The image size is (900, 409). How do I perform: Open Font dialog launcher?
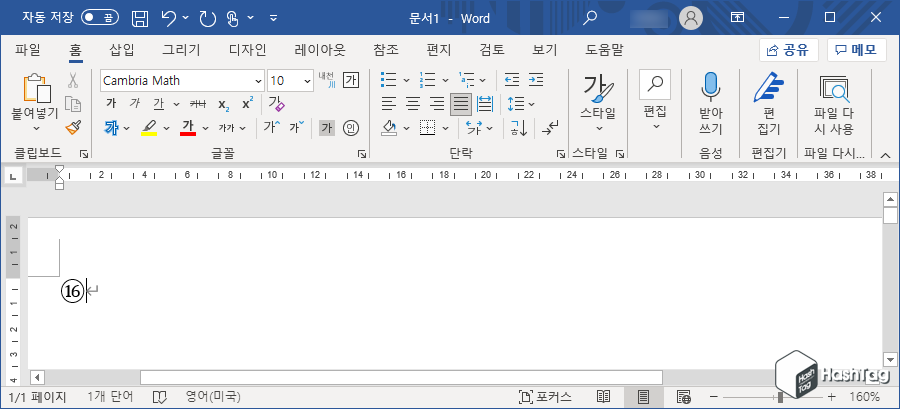[362, 153]
